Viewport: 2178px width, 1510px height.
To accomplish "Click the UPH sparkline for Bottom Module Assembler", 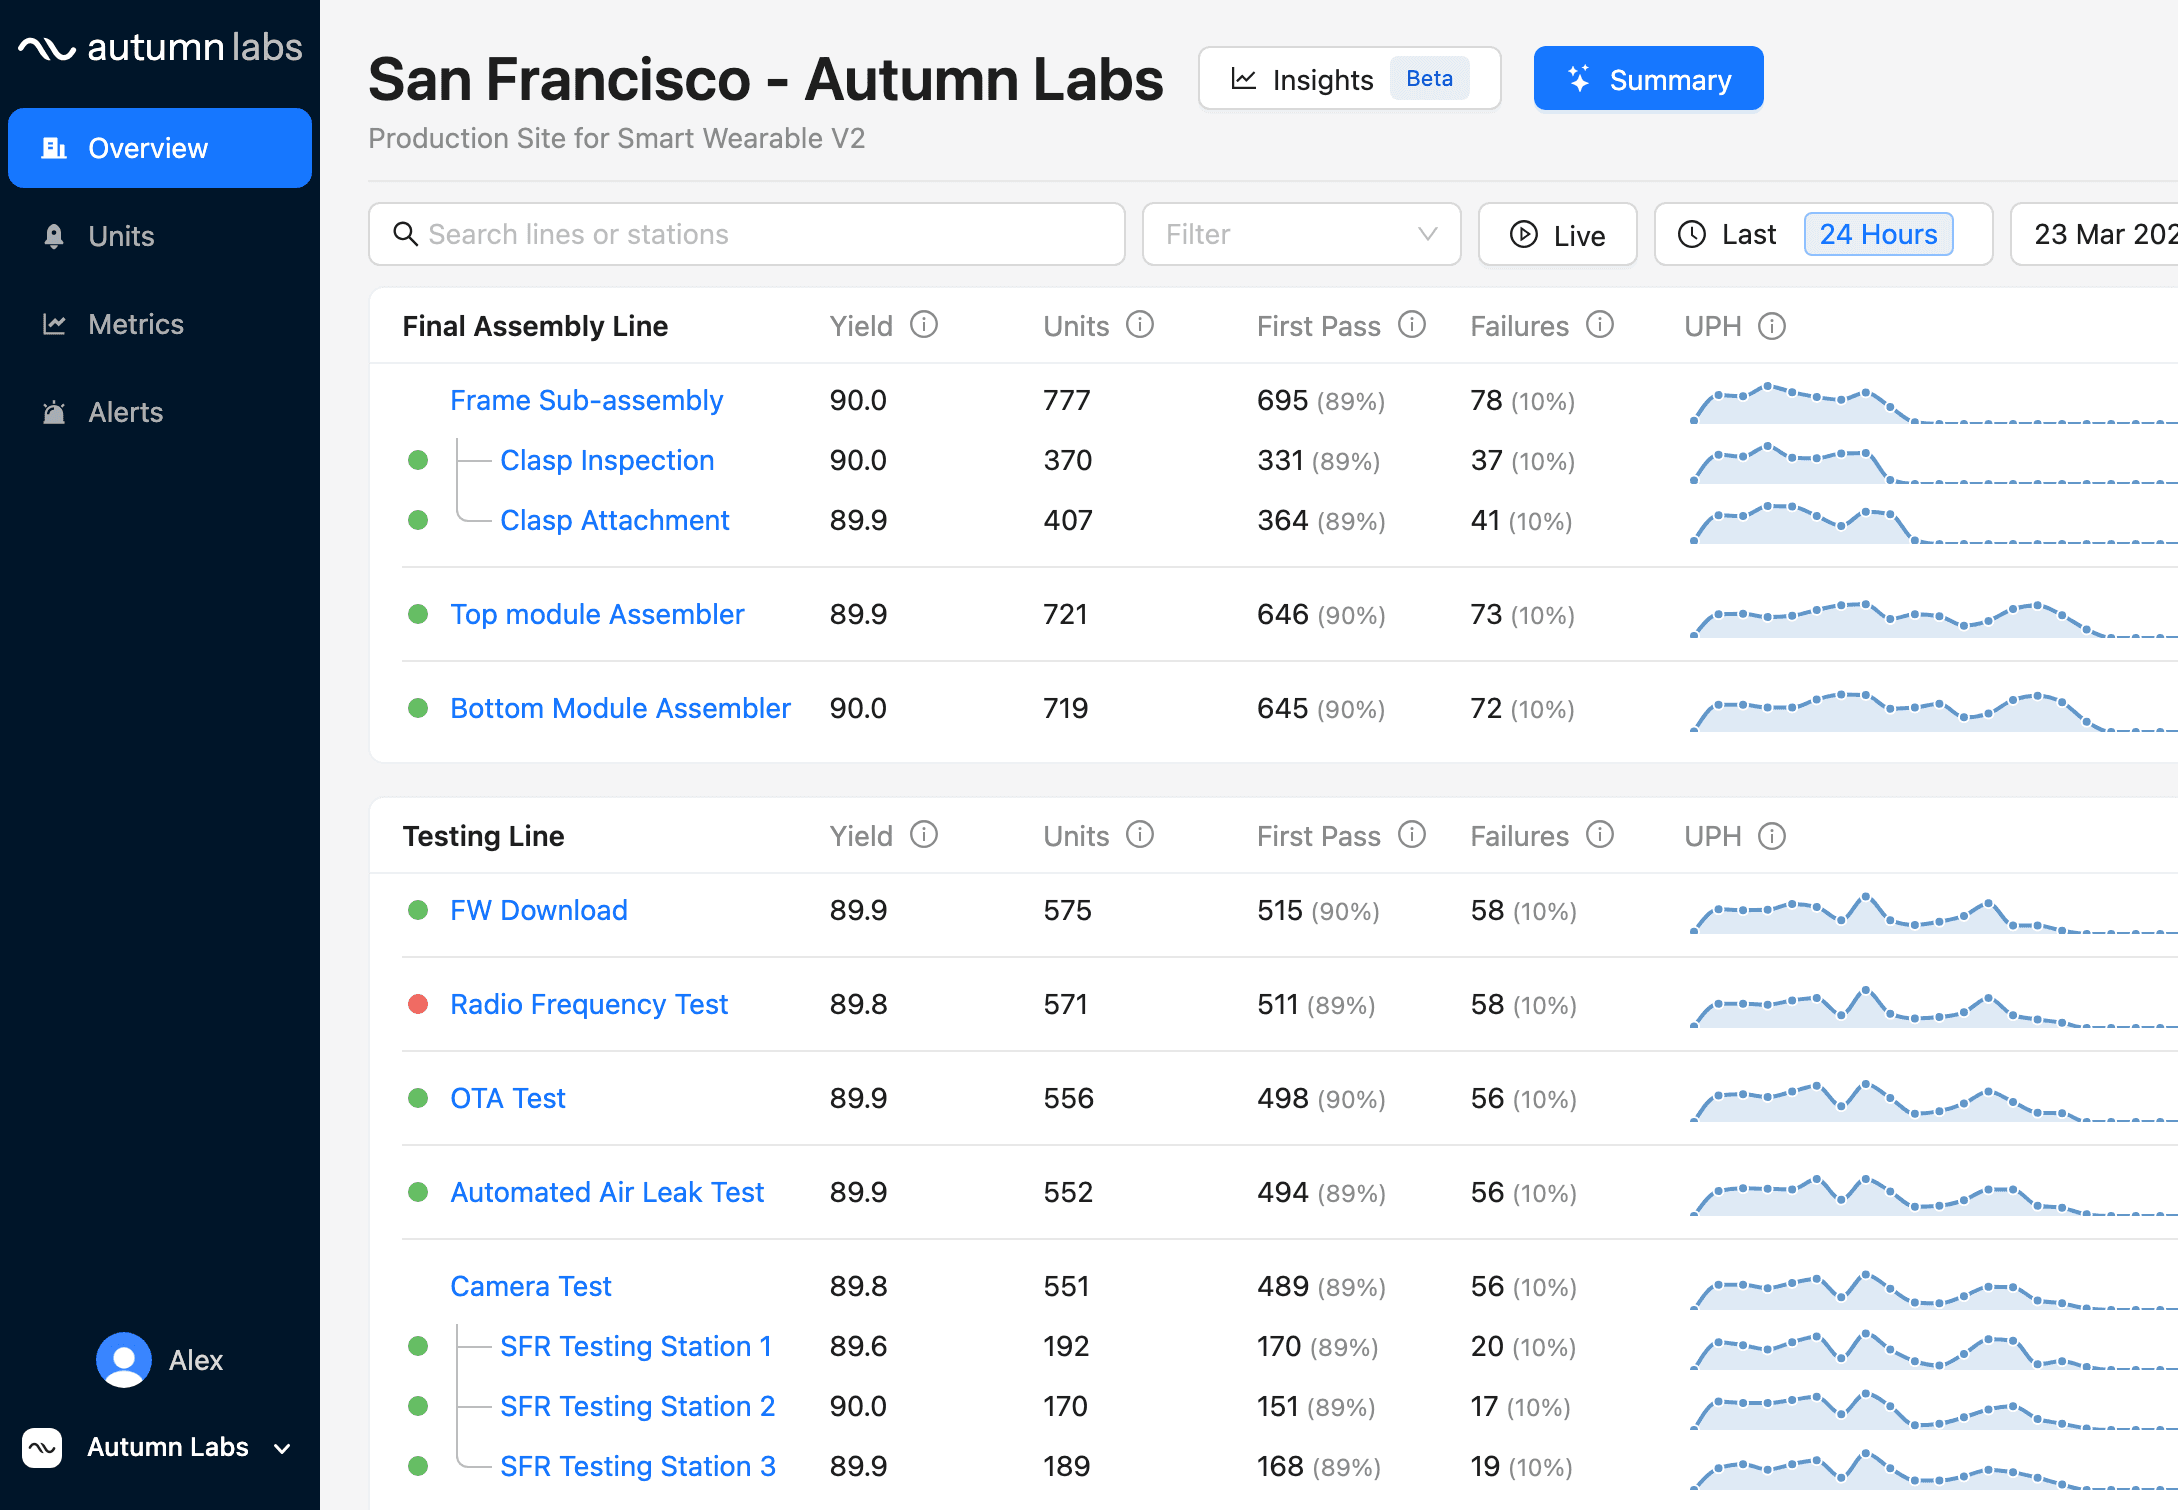I will (1932, 710).
